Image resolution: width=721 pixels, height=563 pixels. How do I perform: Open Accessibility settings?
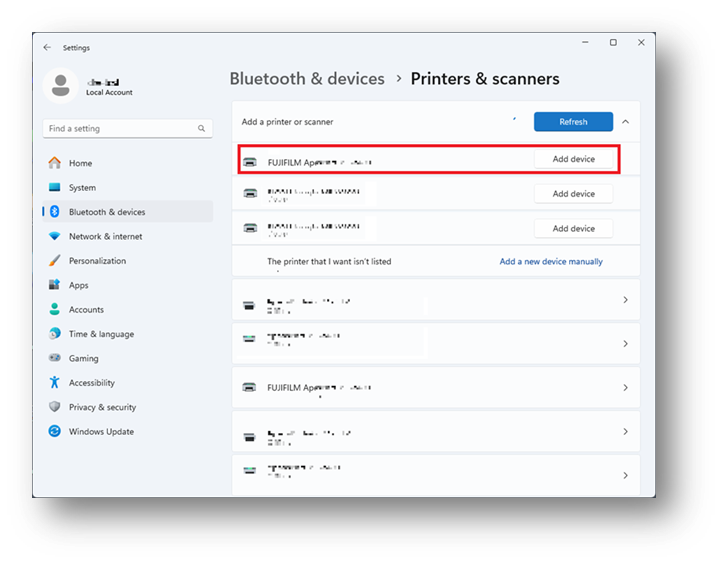pyautogui.click(x=91, y=383)
